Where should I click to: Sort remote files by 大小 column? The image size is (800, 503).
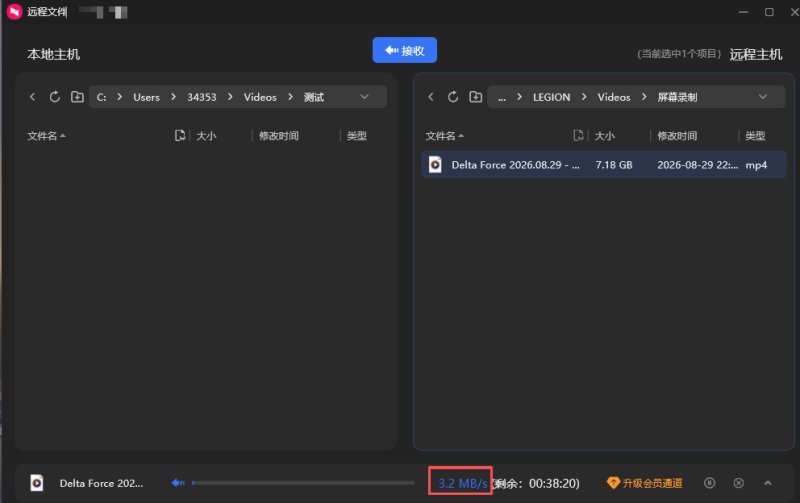tap(605, 136)
